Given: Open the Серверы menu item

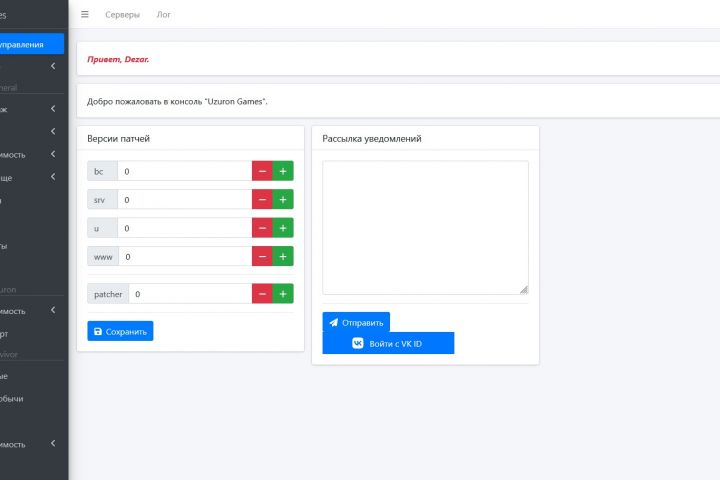Looking at the screenshot, I should click(x=122, y=15).
